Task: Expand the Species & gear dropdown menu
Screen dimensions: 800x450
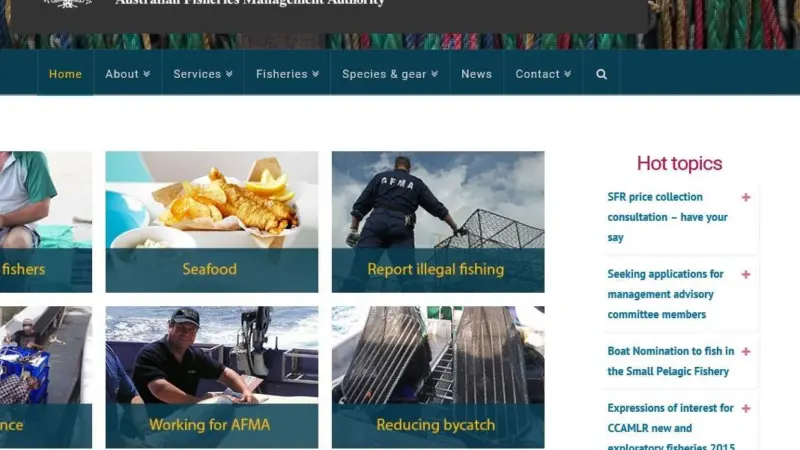Action: click(390, 74)
